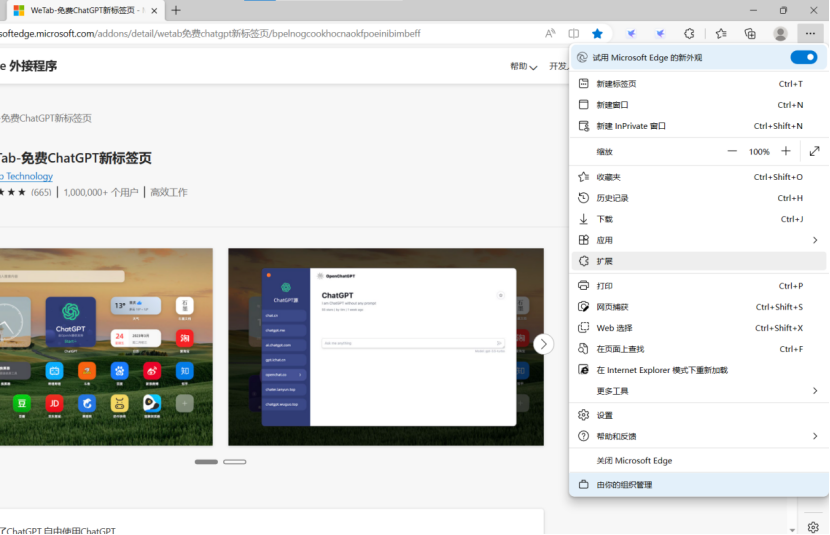Click the Technology developer link
Viewport: 830px width, 535px height.
(x=26, y=176)
